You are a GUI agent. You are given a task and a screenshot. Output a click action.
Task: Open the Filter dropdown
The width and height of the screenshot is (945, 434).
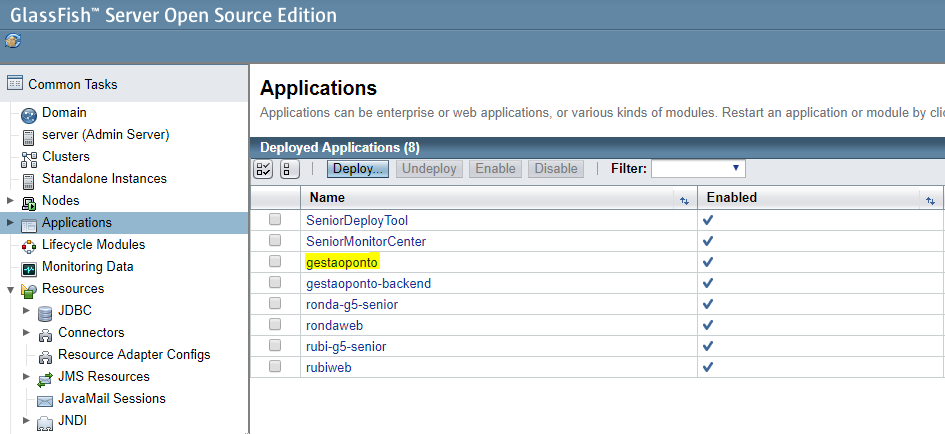(x=698, y=168)
